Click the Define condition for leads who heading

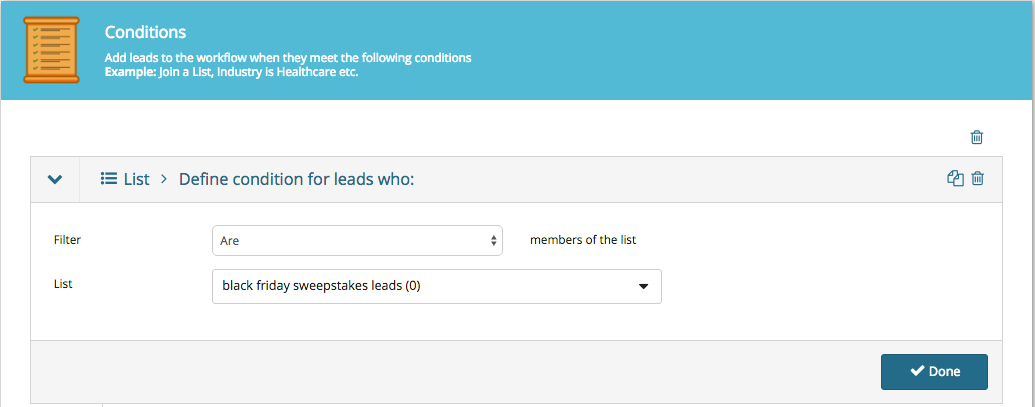coord(296,179)
